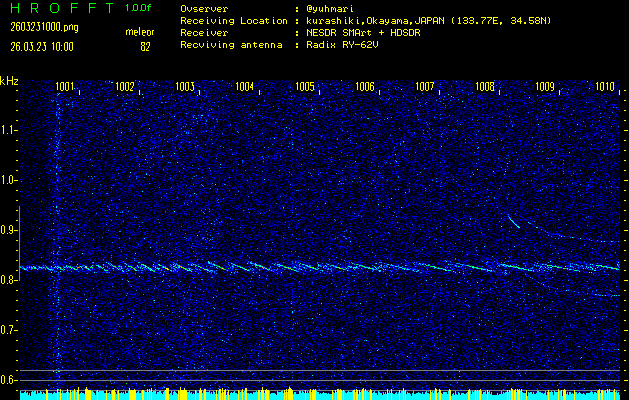Screen dimensions: 629x400
Task: Click the kHz axis unit label
Action: pos(10,80)
